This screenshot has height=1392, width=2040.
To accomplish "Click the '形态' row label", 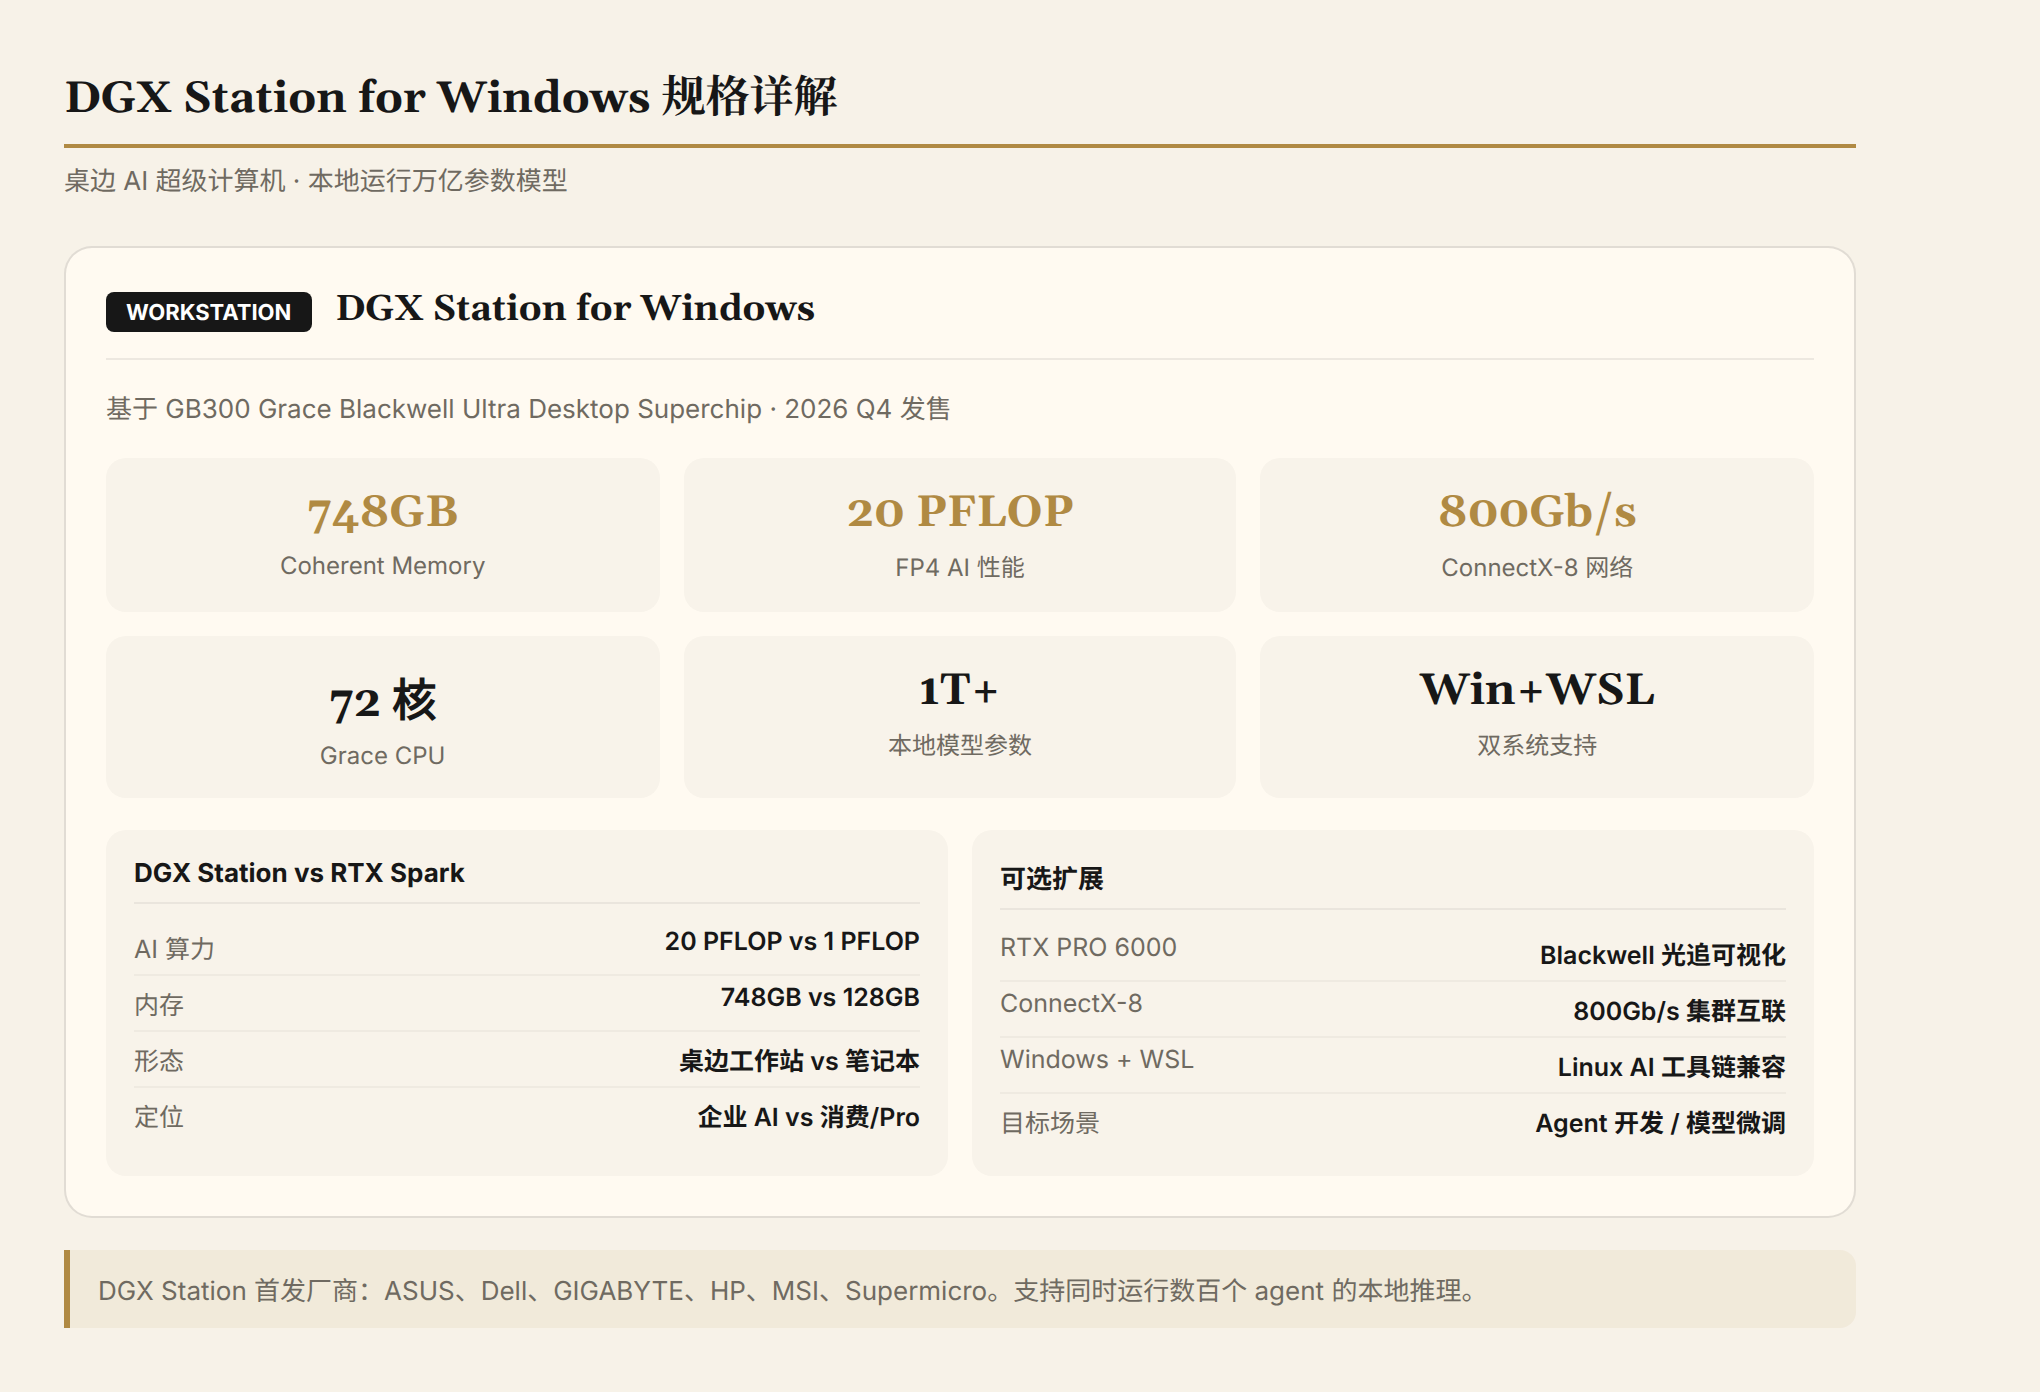I will (x=159, y=1060).
